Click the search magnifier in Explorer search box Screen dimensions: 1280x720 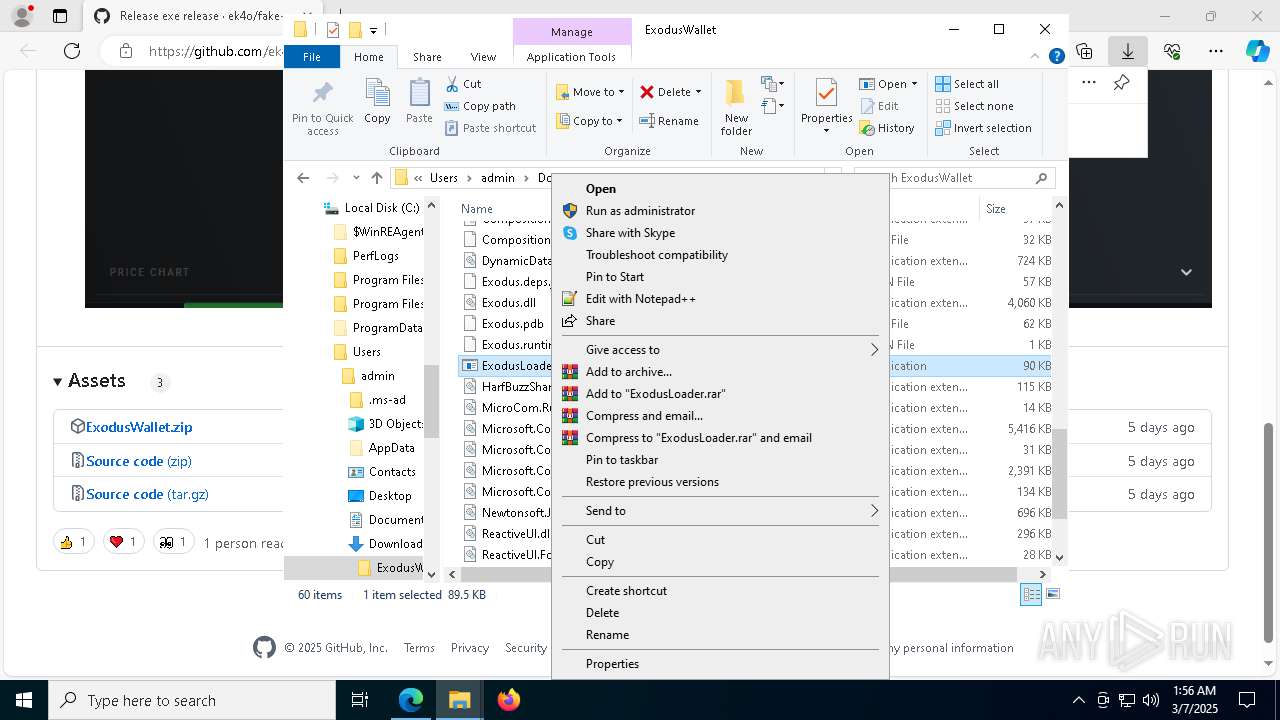tap(1041, 178)
